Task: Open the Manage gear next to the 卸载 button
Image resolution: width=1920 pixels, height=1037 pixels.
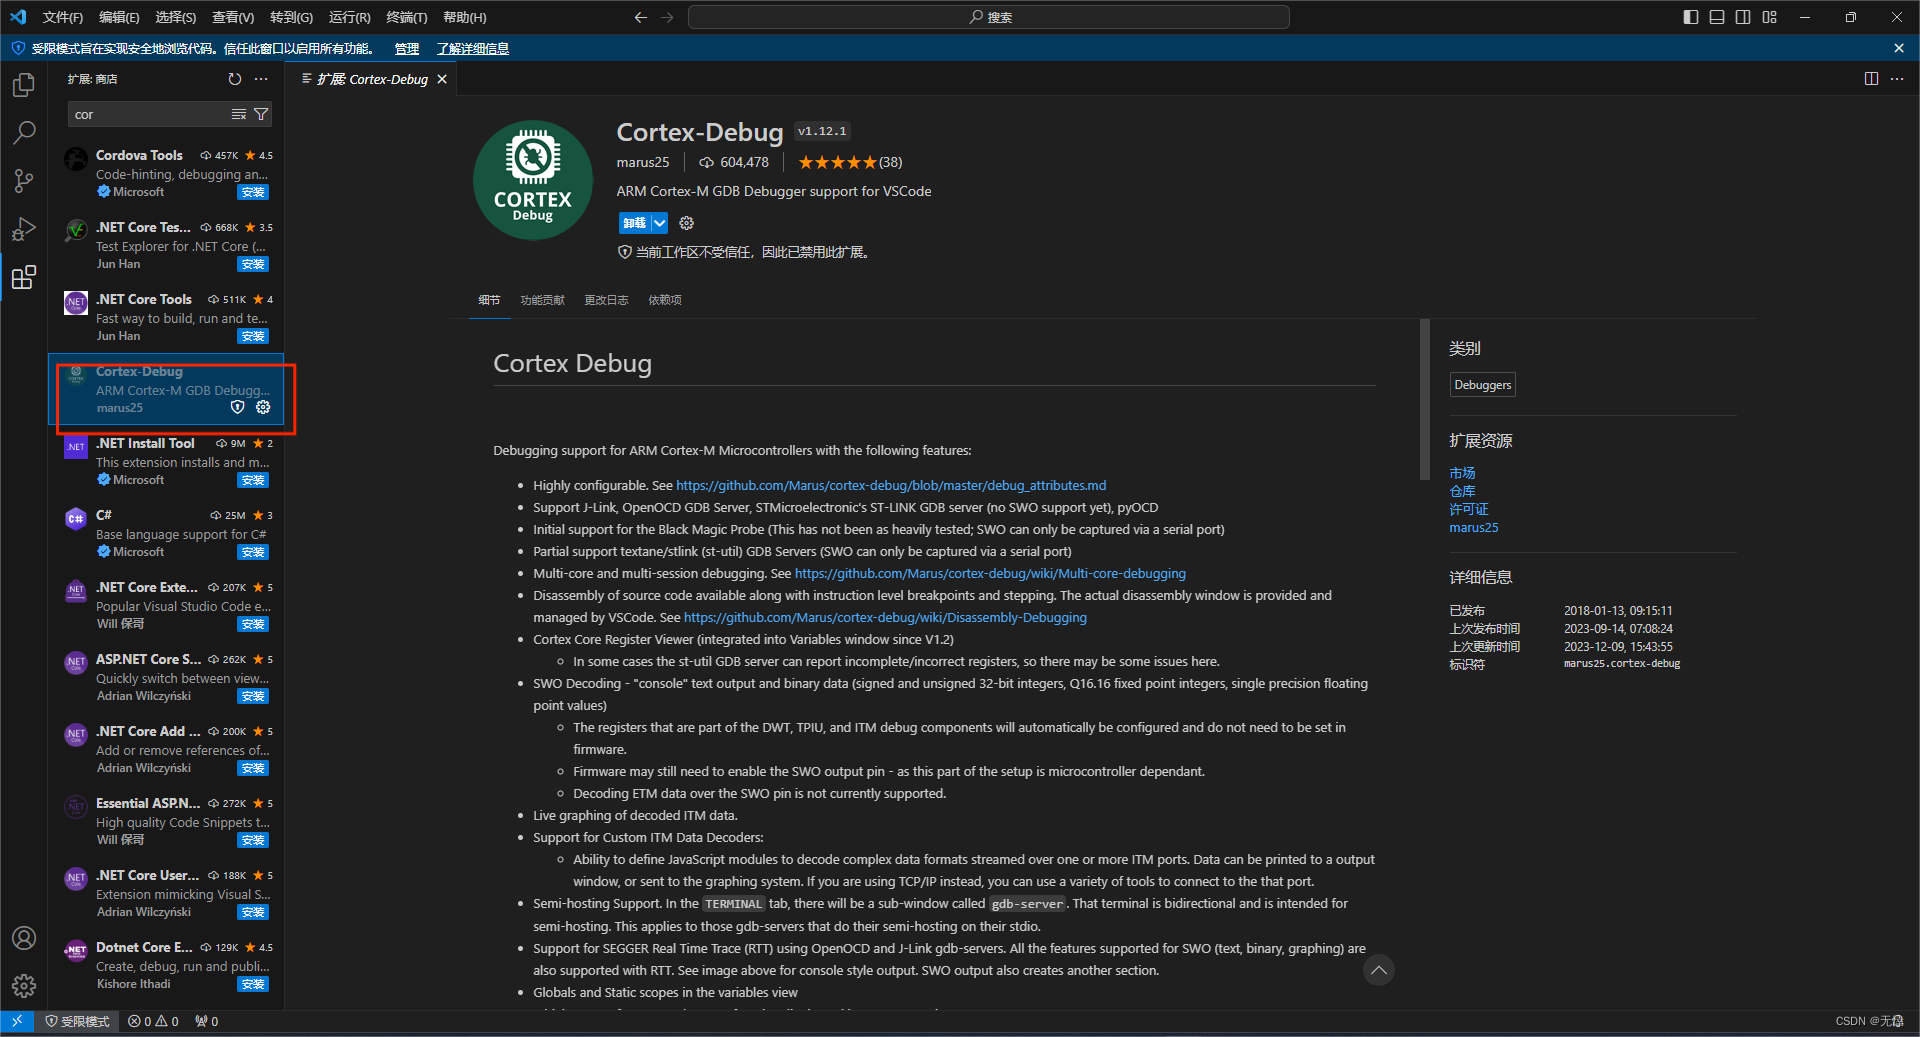Action: [686, 223]
